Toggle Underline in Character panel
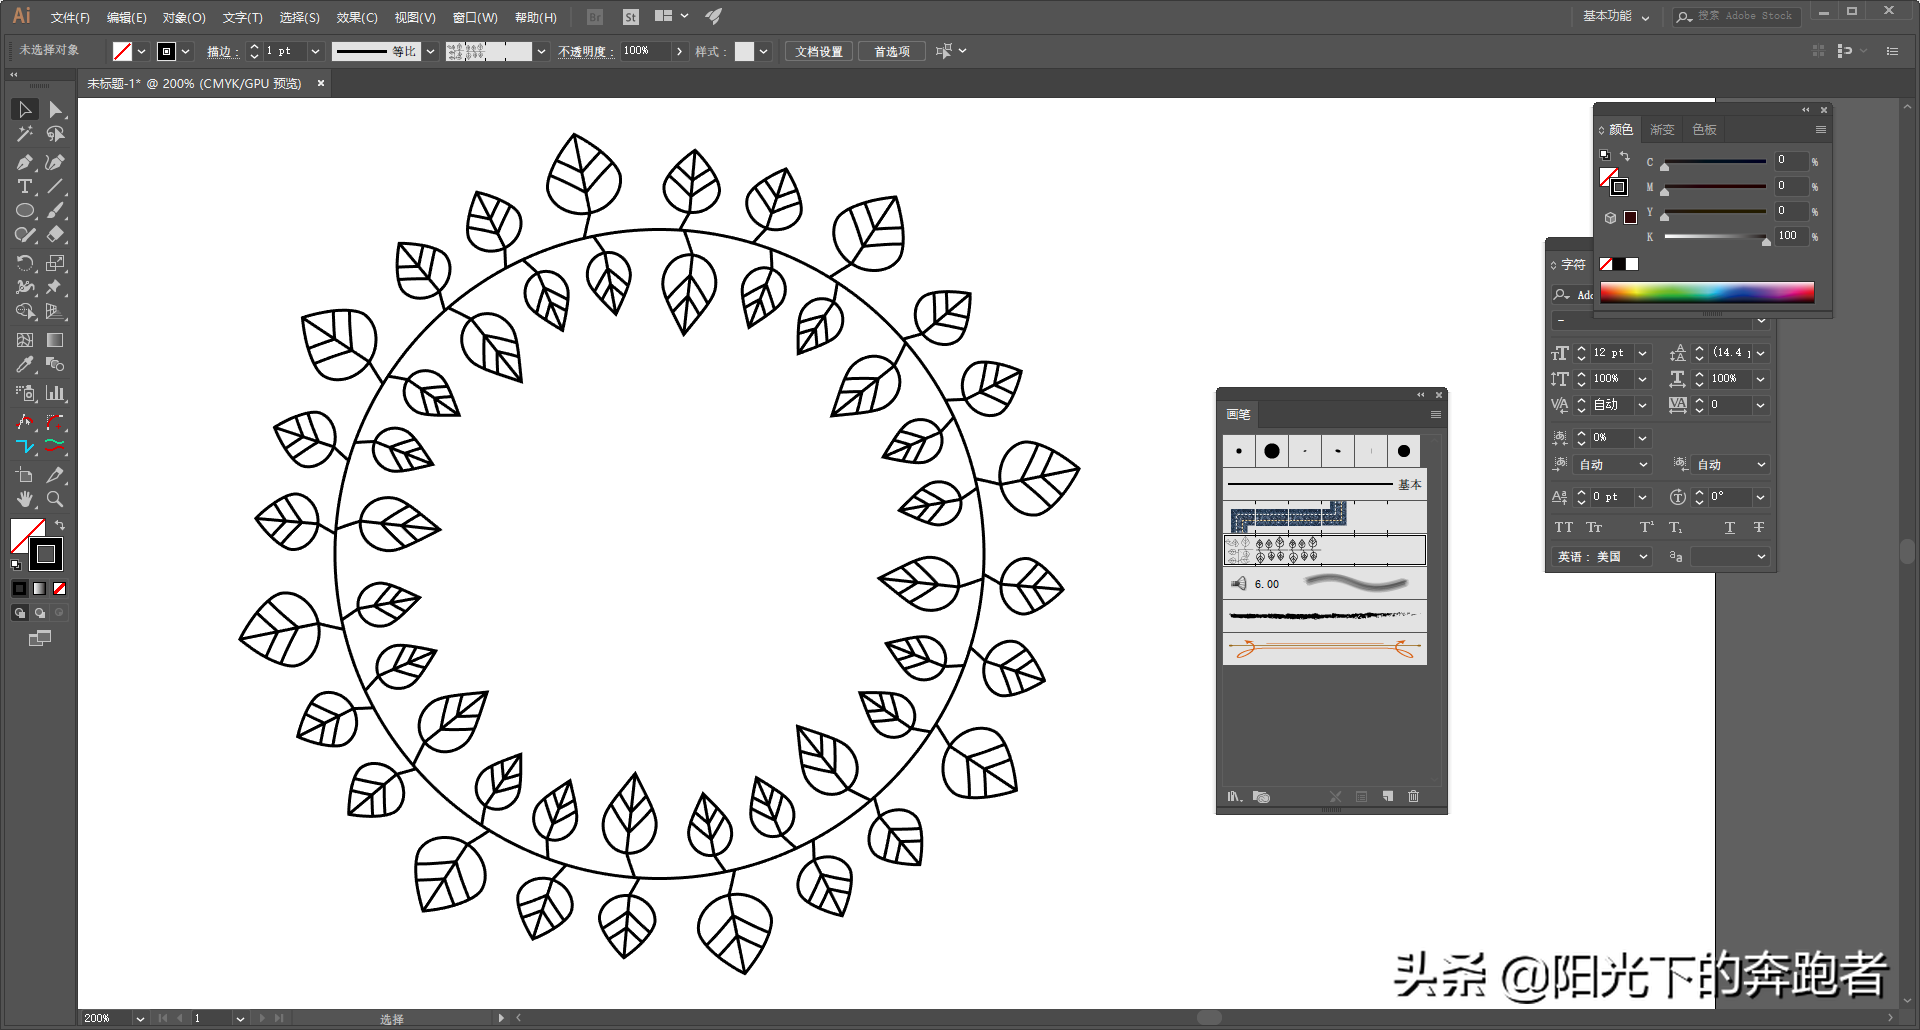Image resolution: width=1920 pixels, height=1030 pixels. click(x=1730, y=527)
